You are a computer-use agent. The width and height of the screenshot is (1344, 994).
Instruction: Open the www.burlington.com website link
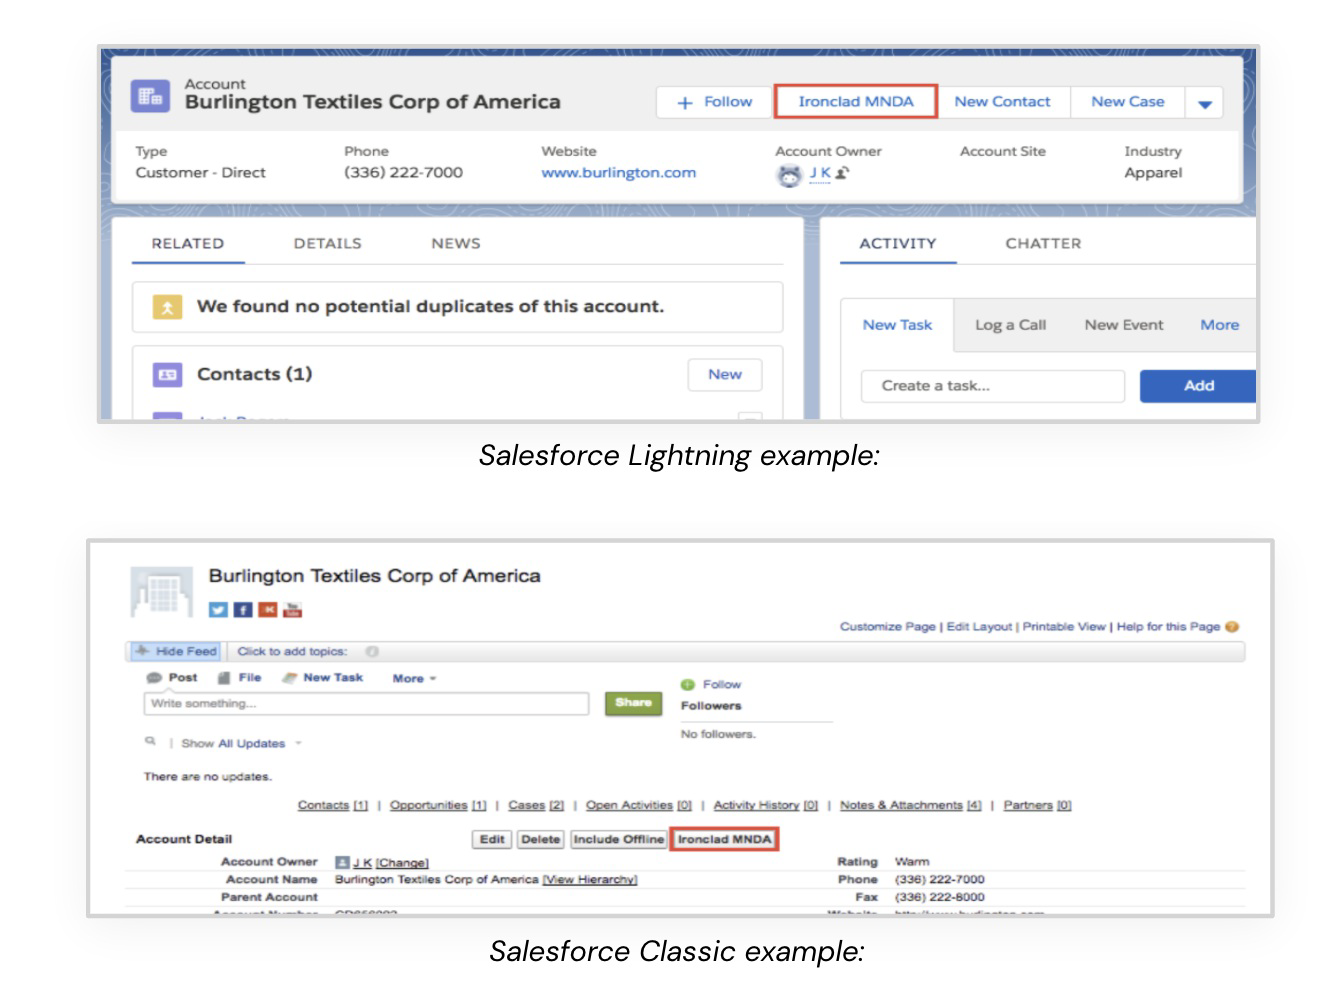click(619, 173)
